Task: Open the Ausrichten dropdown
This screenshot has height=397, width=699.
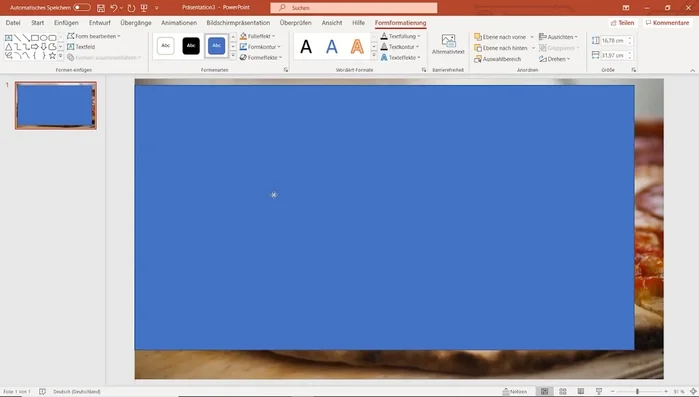Action: click(558, 37)
